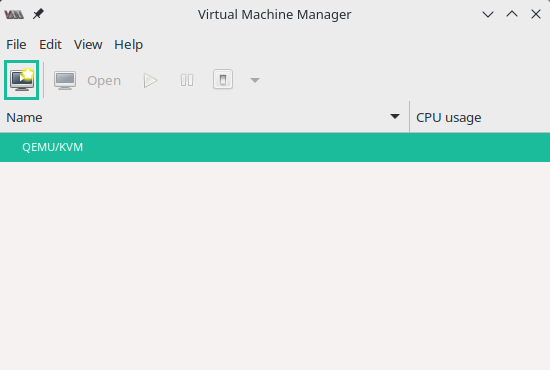Expand the shutdown options dropdown arrow
Image resolution: width=550 pixels, height=370 pixels.
255,80
